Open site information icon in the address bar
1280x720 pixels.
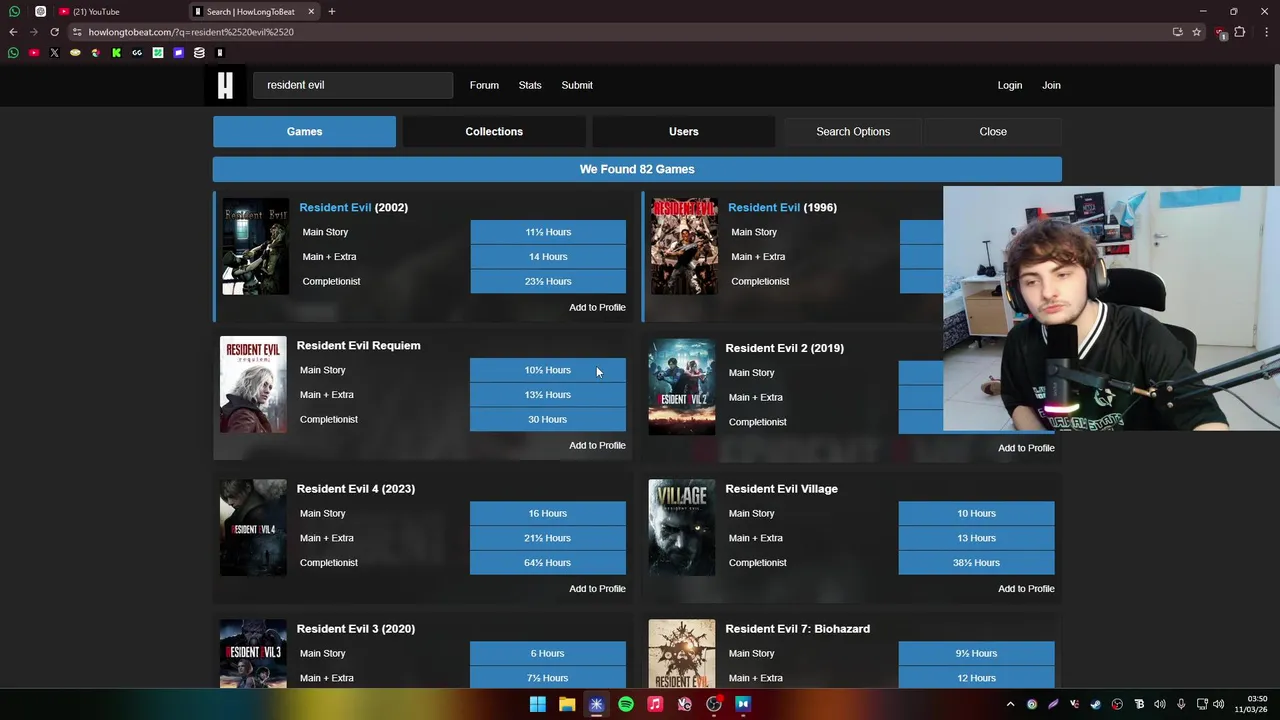click(77, 32)
